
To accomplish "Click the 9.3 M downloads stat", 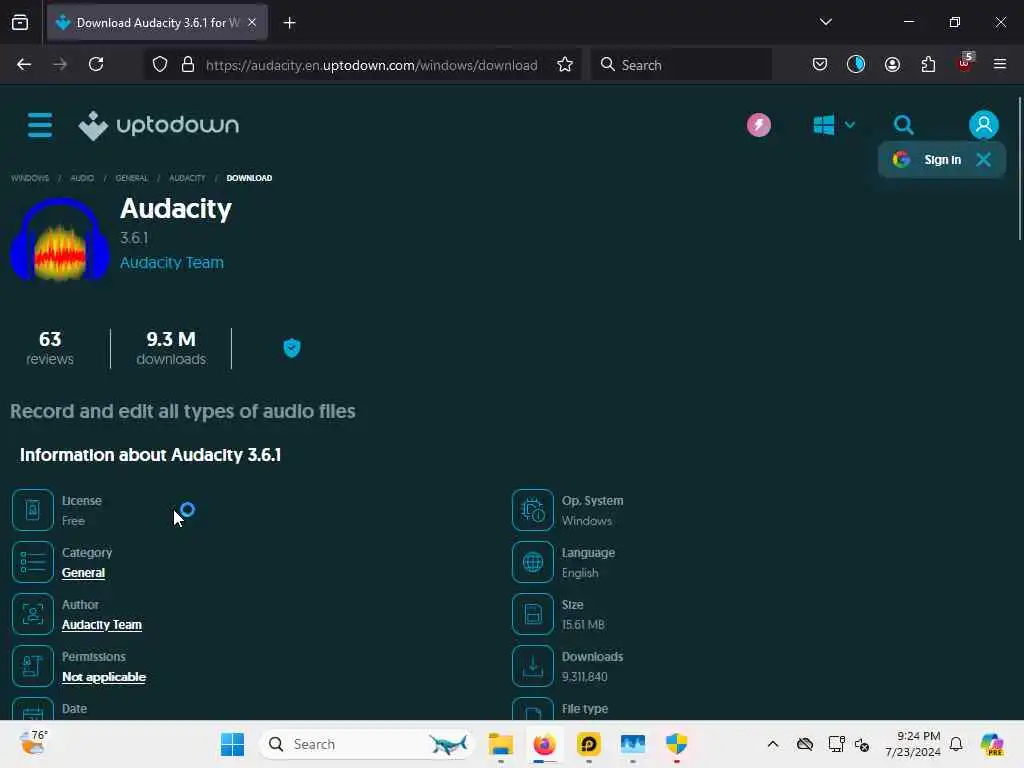I will [x=171, y=348].
